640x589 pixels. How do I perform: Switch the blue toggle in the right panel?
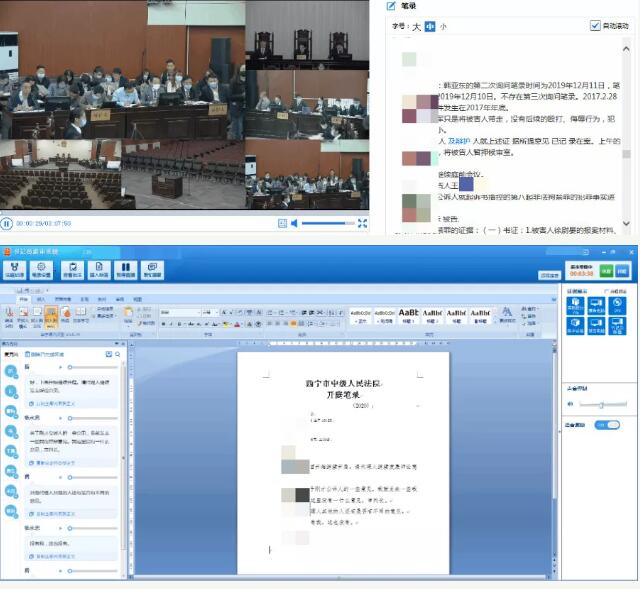pos(607,425)
